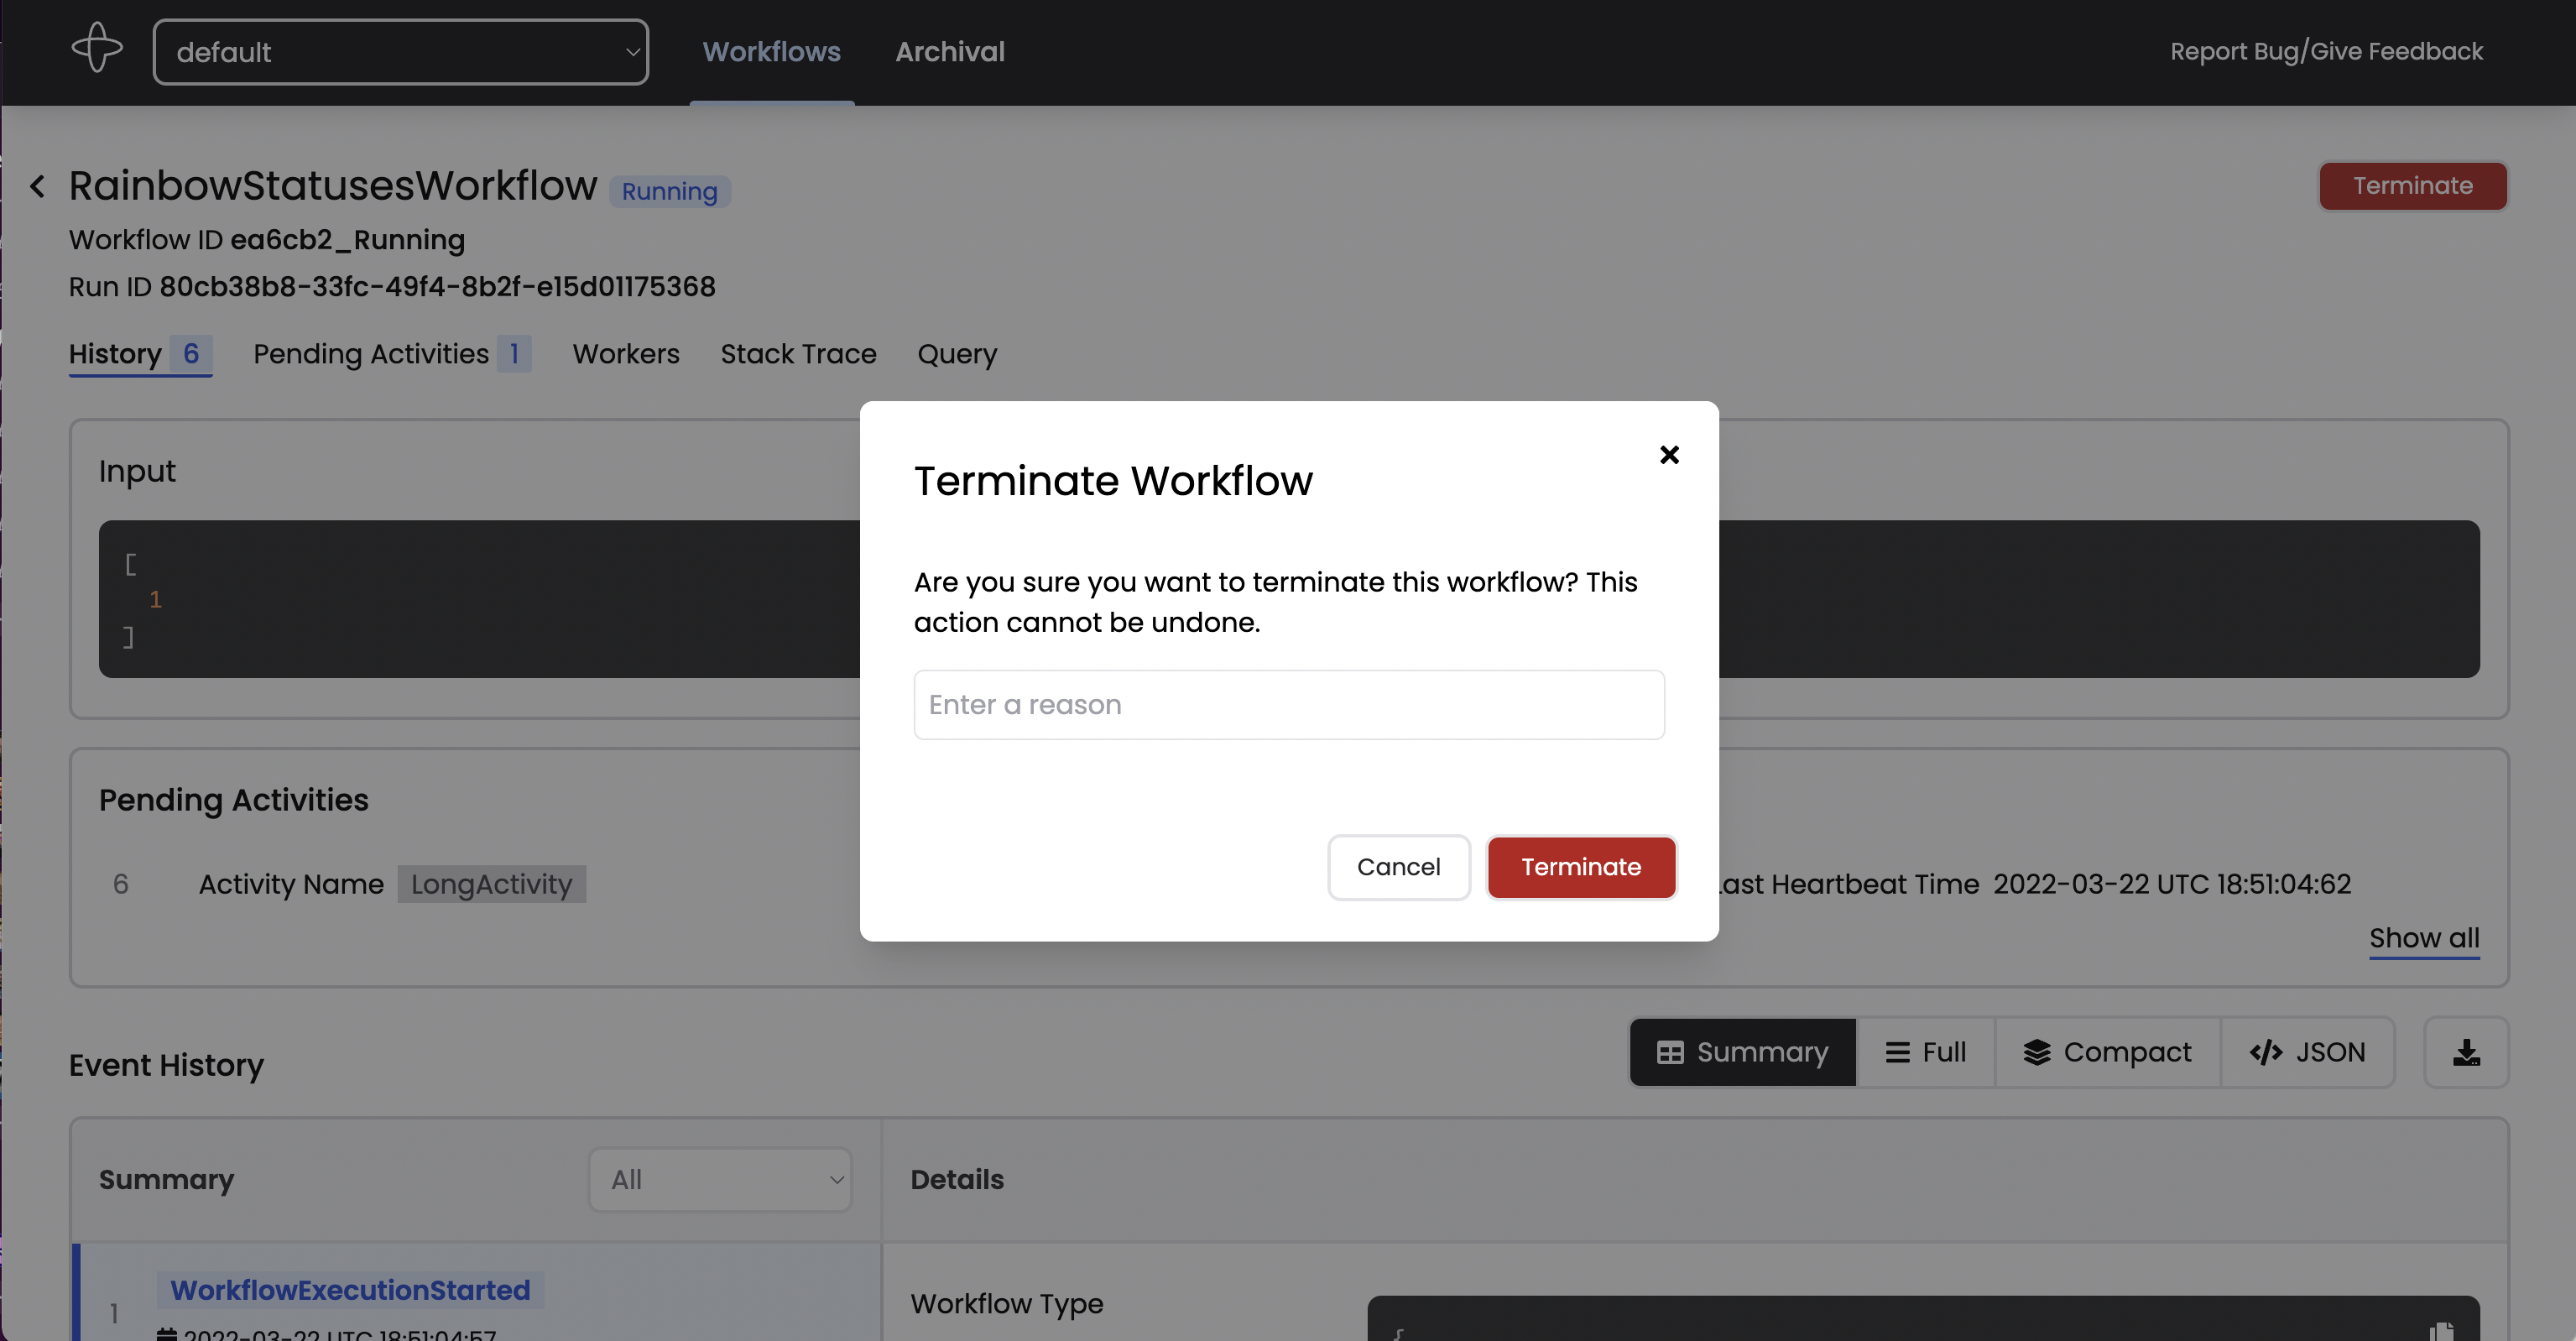The width and height of the screenshot is (2576, 1341).
Task: Click the Enter a reason field
Action: tap(1288, 705)
